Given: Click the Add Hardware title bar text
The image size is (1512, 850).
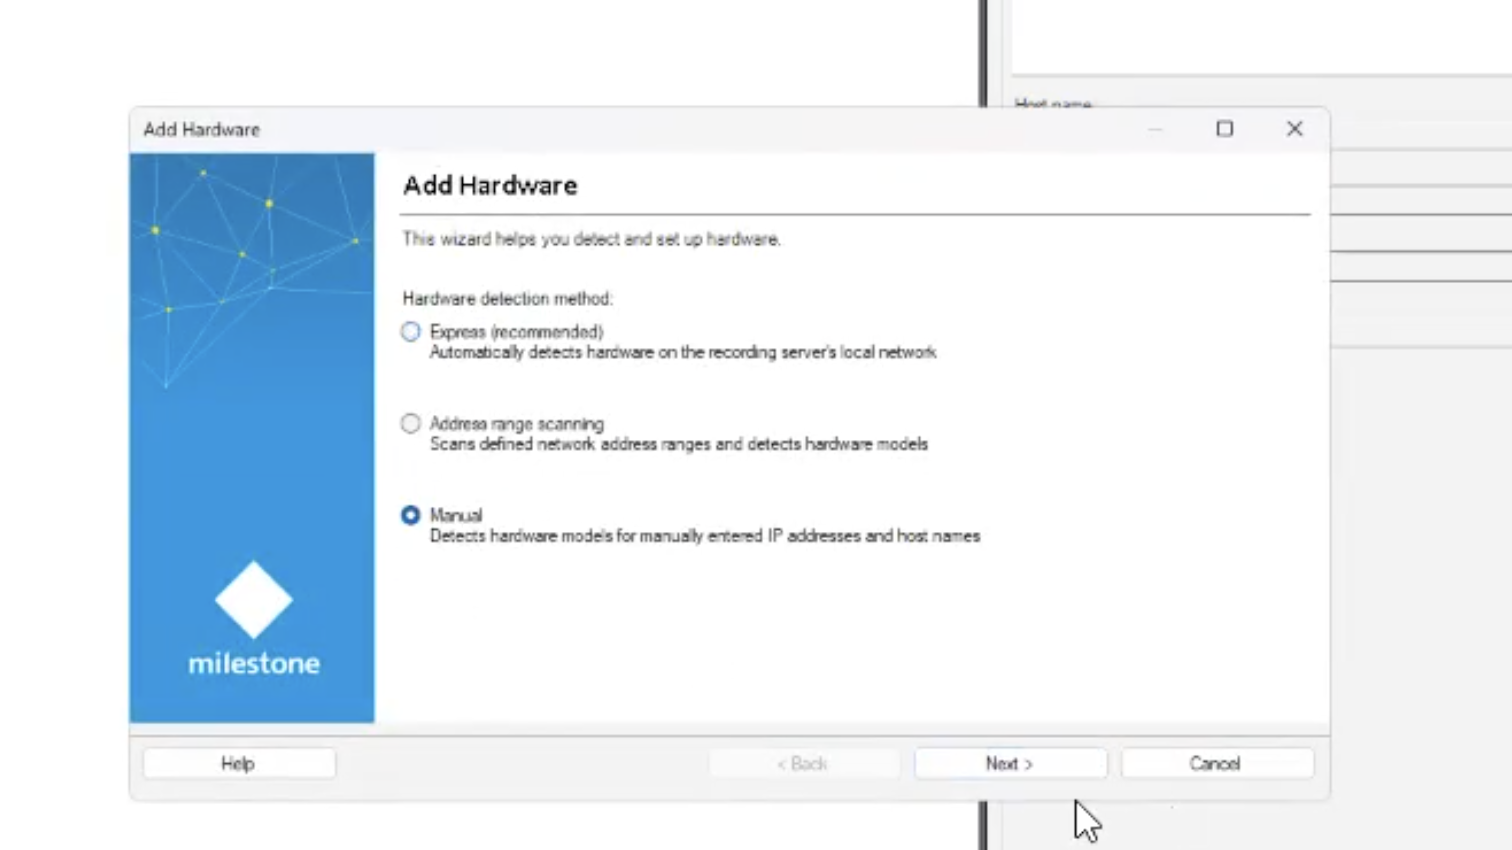Looking at the screenshot, I should [202, 130].
